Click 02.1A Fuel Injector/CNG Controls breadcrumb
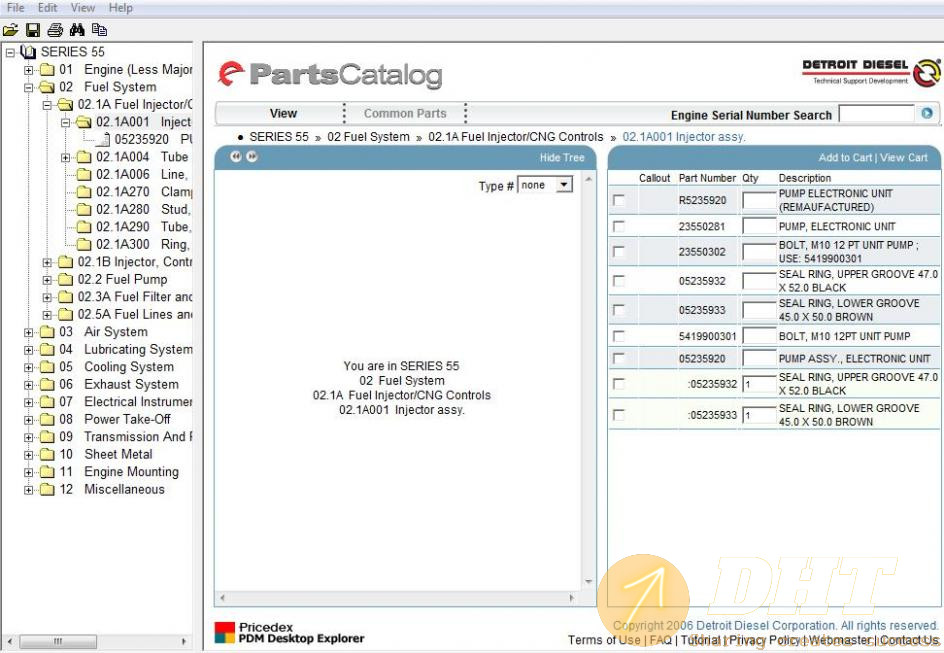This screenshot has width=944, height=653. click(515, 137)
